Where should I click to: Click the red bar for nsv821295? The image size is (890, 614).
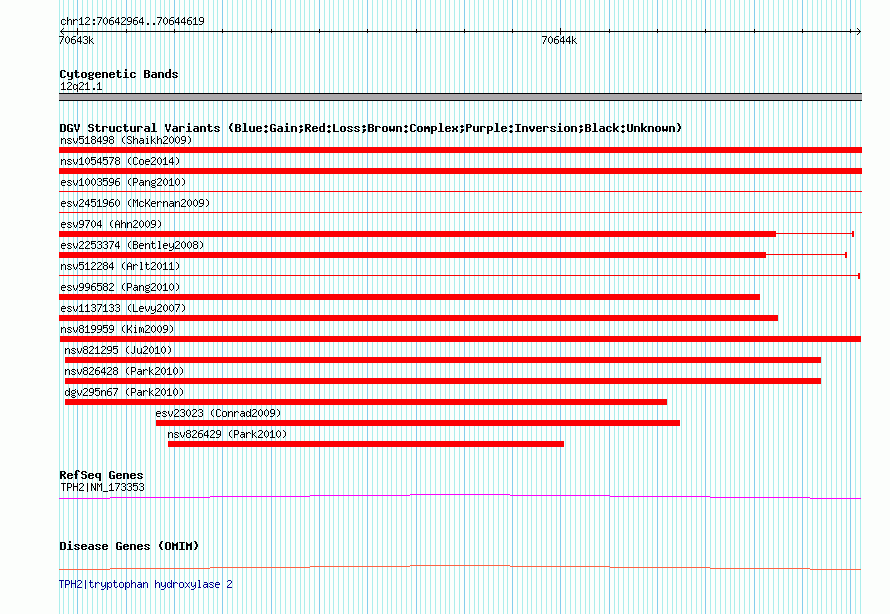click(x=443, y=360)
